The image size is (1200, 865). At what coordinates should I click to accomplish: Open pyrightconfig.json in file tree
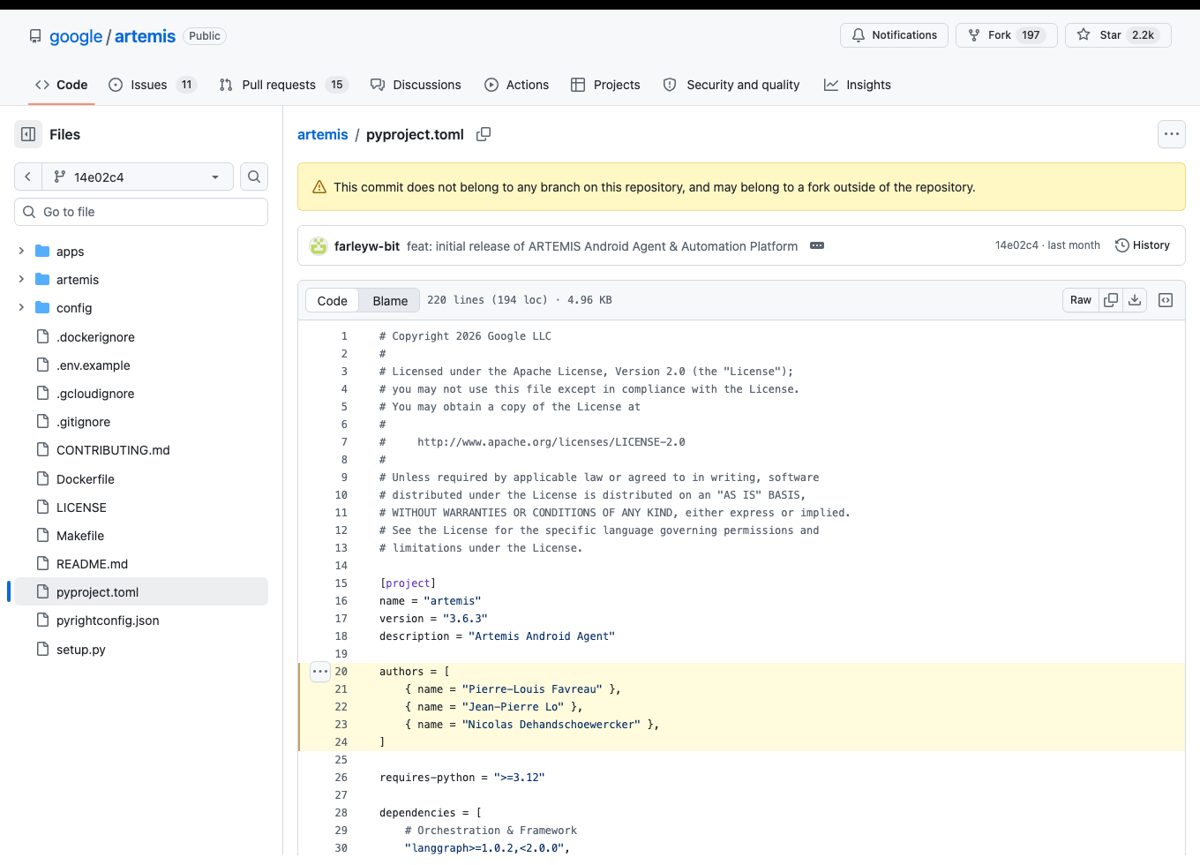[x=107, y=620]
